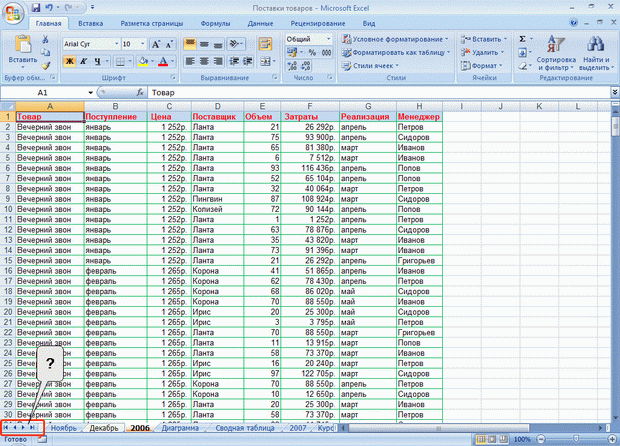Click the red font color A

click(x=163, y=61)
